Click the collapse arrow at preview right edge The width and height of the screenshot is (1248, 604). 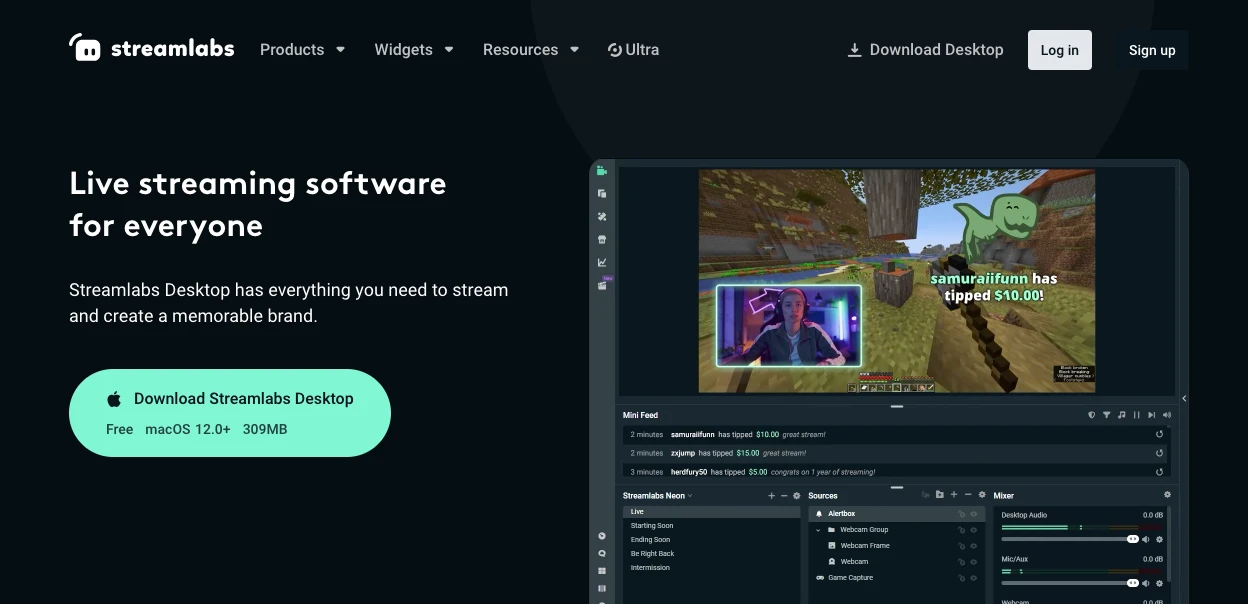coord(1184,398)
